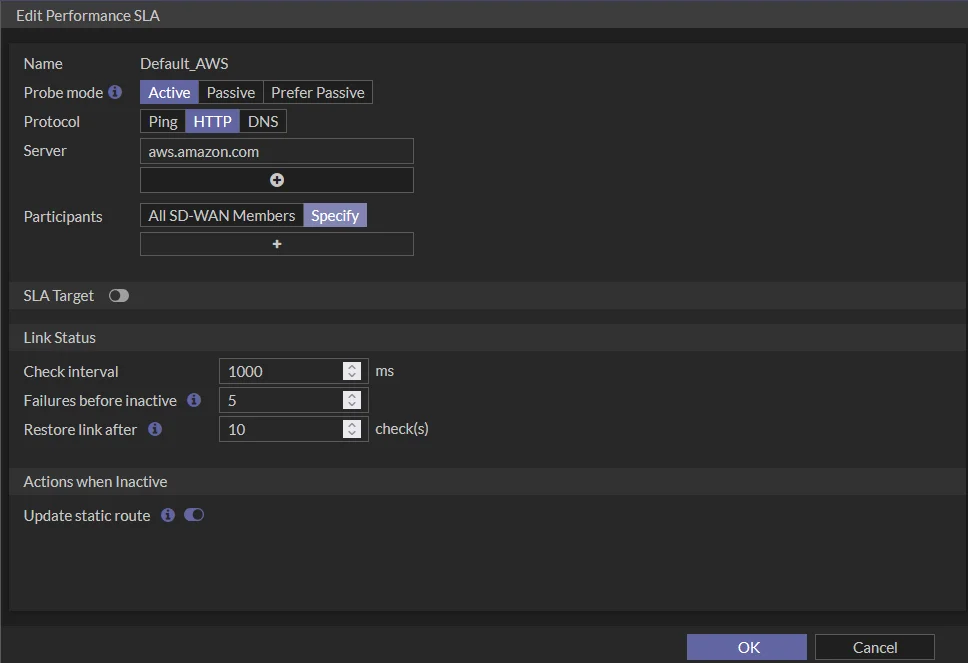Discard changes with the Cancel button

(x=875, y=647)
